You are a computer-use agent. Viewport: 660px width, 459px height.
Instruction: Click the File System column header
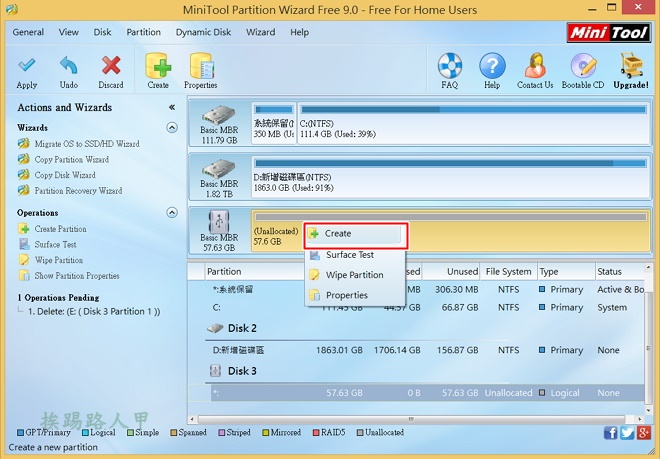(508, 272)
